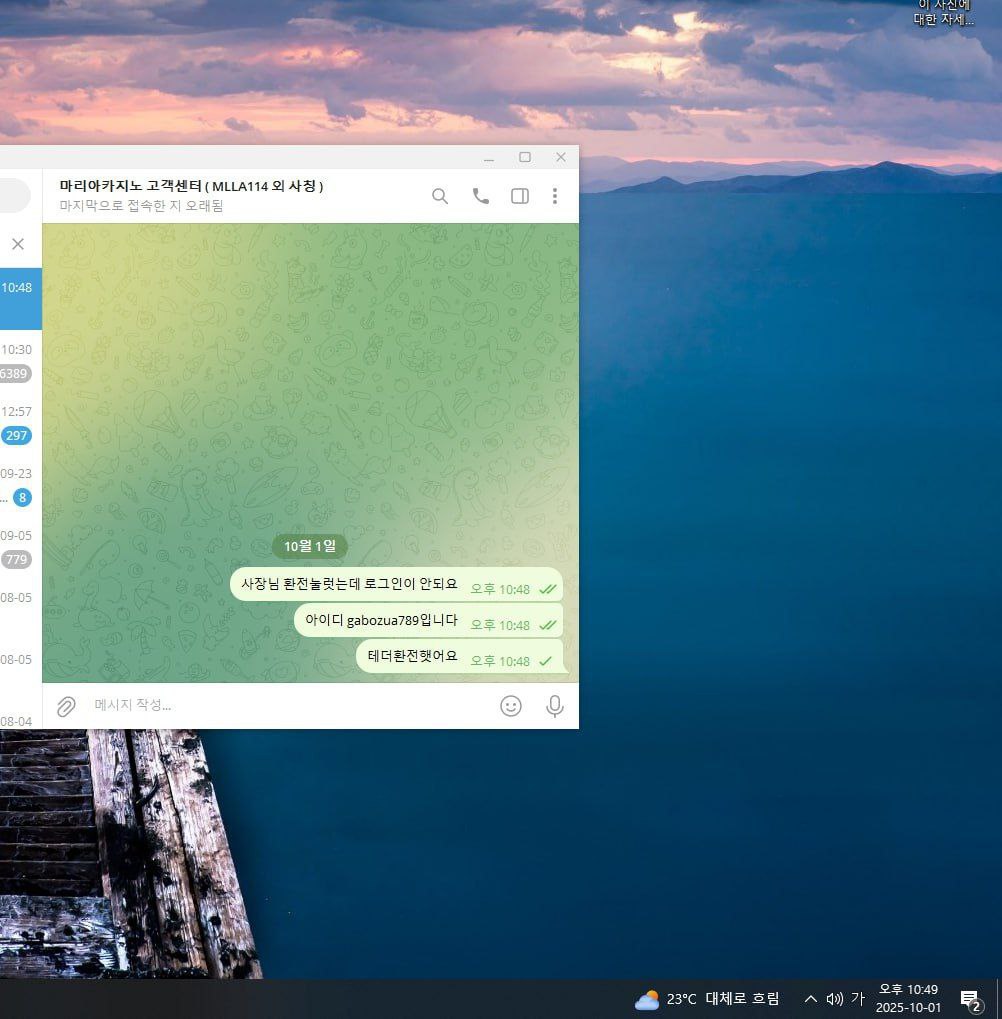Toggle the right side info panel
The width and height of the screenshot is (1002, 1019).
(x=520, y=196)
